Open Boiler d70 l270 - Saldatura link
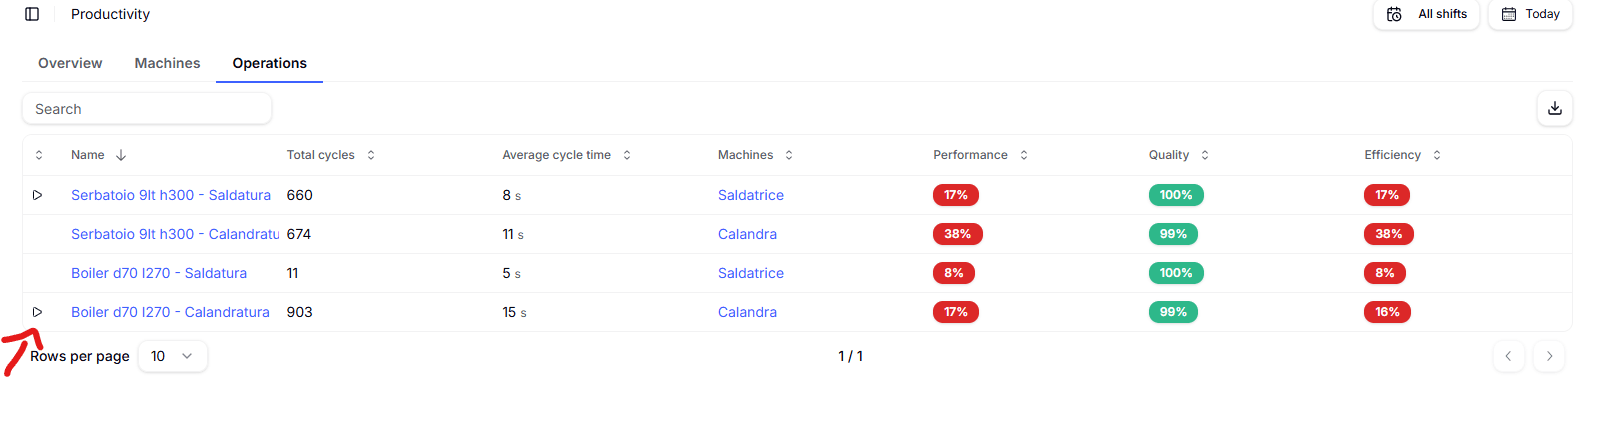The height and width of the screenshot is (423, 1600). (x=158, y=273)
